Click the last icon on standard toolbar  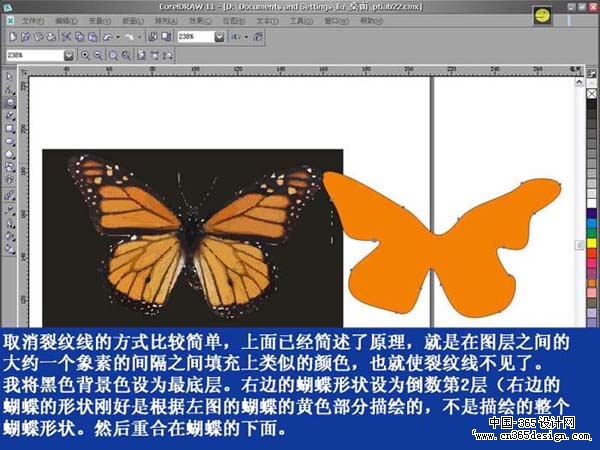(258, 37)
